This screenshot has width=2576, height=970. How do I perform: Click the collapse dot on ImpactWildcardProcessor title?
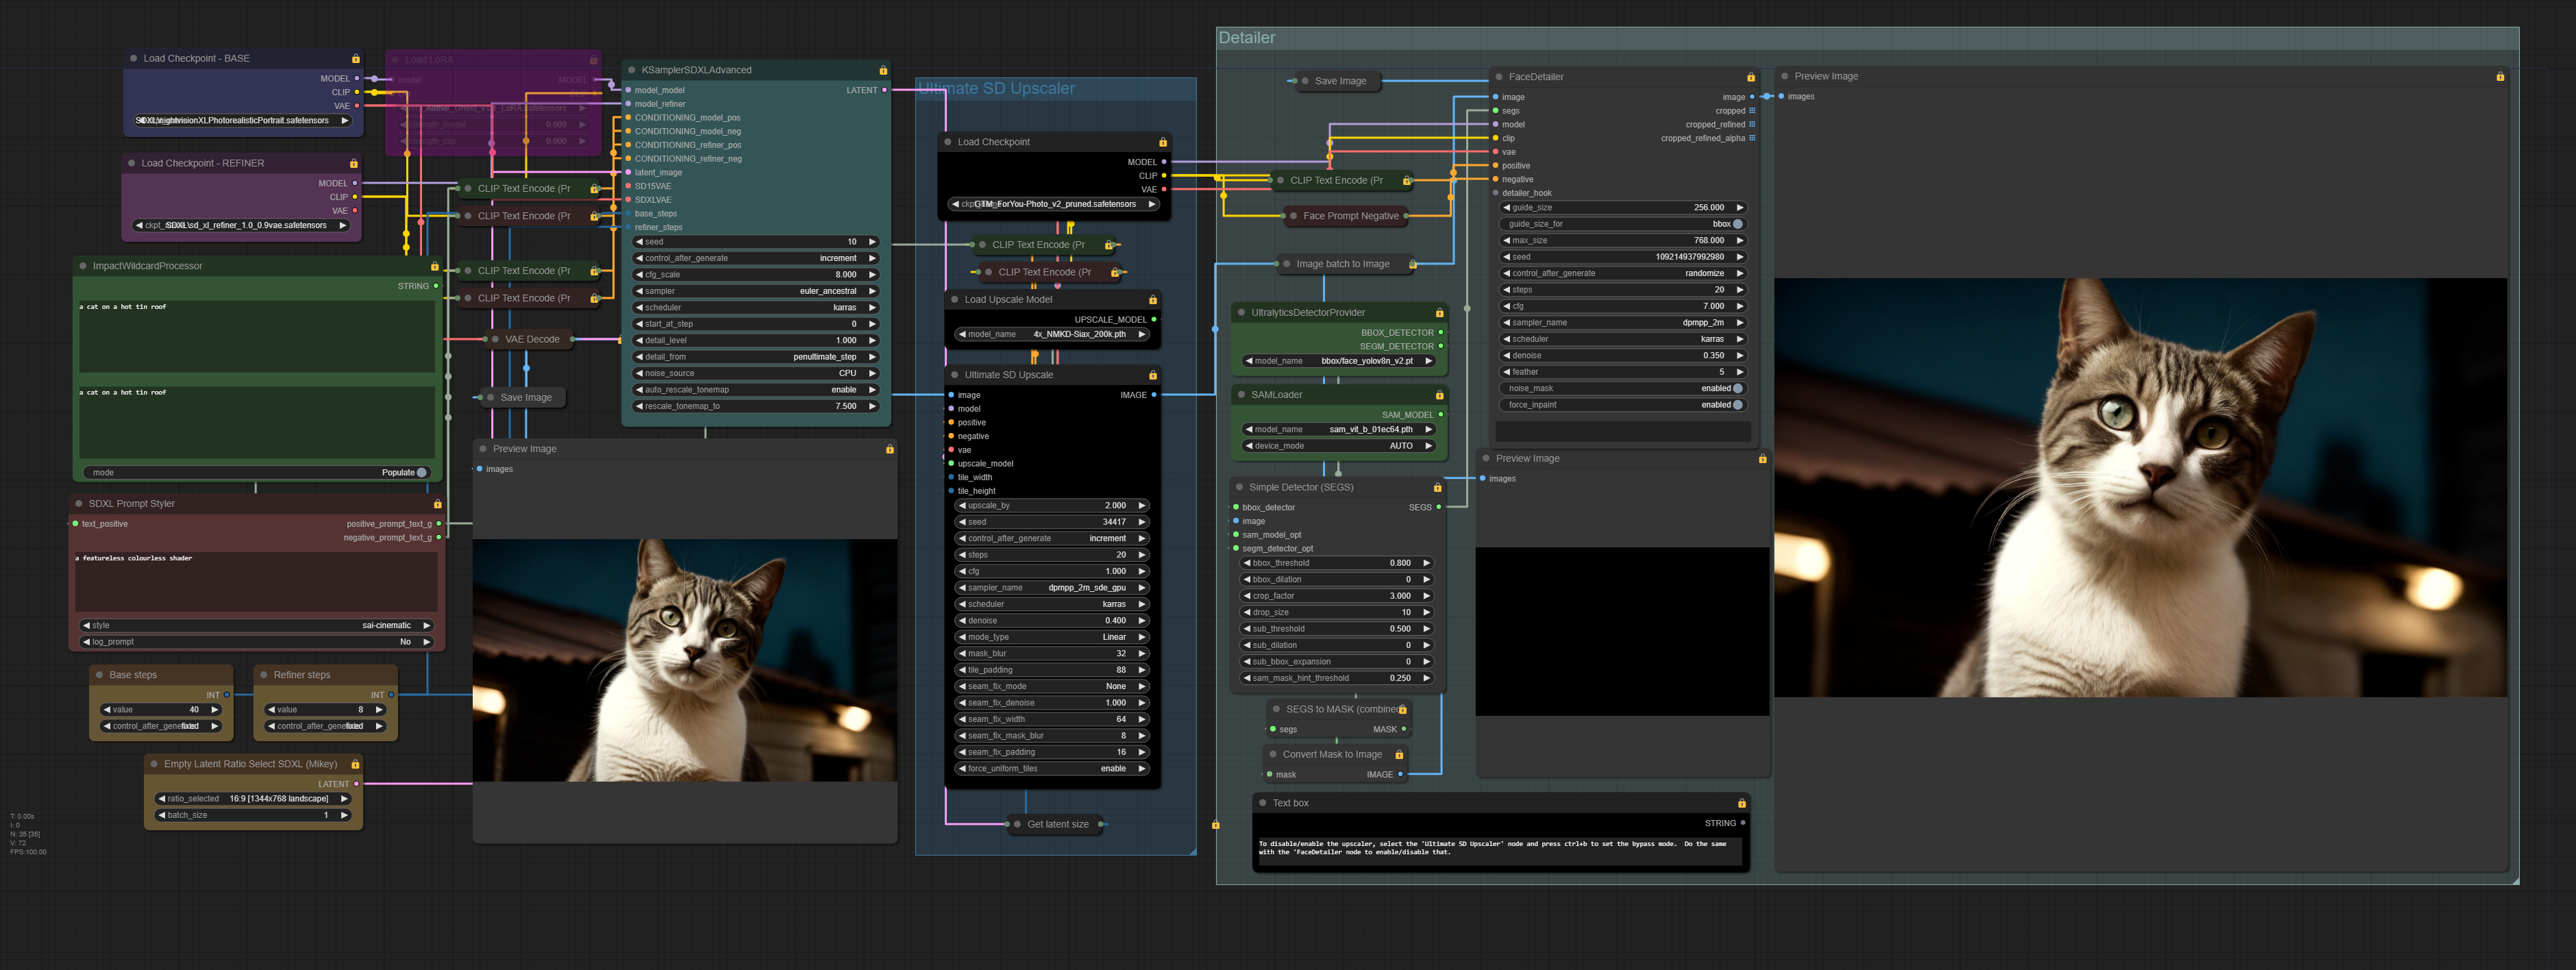[82, 266]
